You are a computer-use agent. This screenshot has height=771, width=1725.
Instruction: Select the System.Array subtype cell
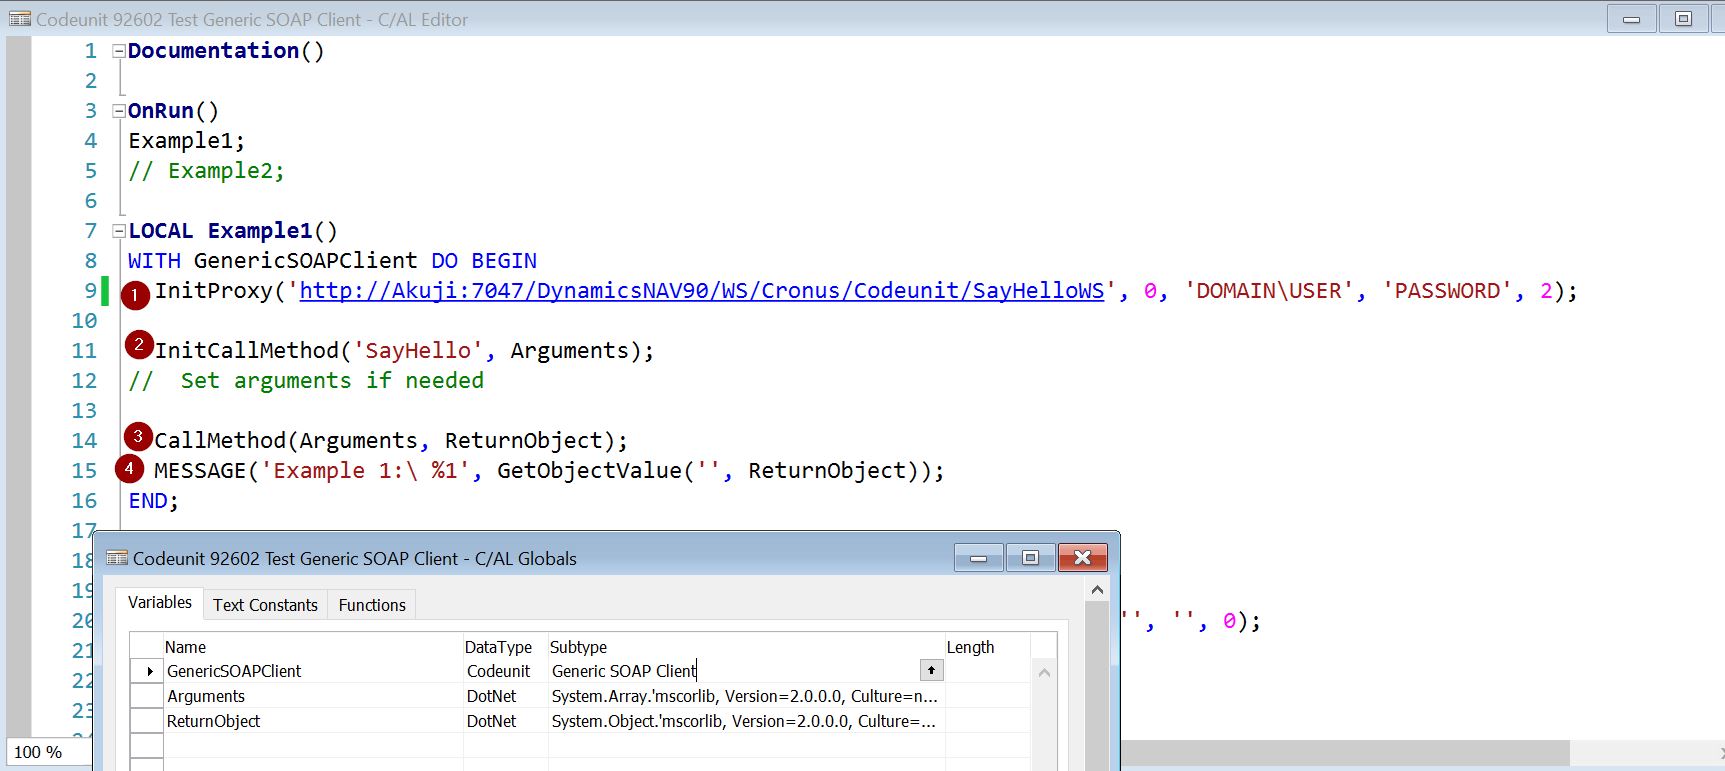pos(746,696)
